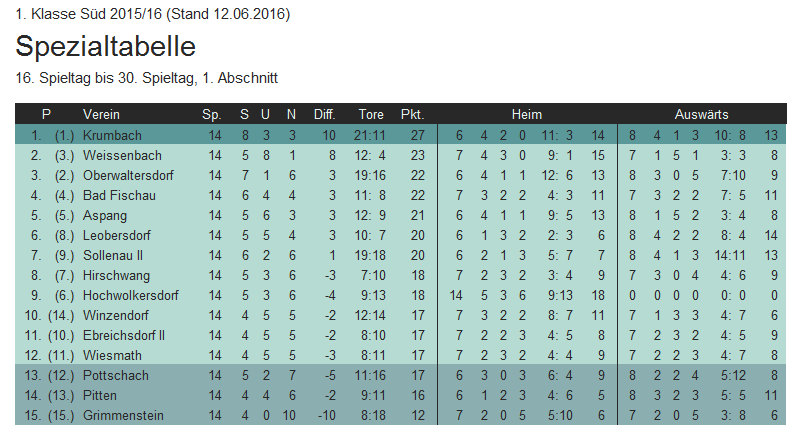Image resolution: width=801 pixels, height=432 pixels.
Task: Select Oberwaltersdorf in the table
Action: point(129,175)
